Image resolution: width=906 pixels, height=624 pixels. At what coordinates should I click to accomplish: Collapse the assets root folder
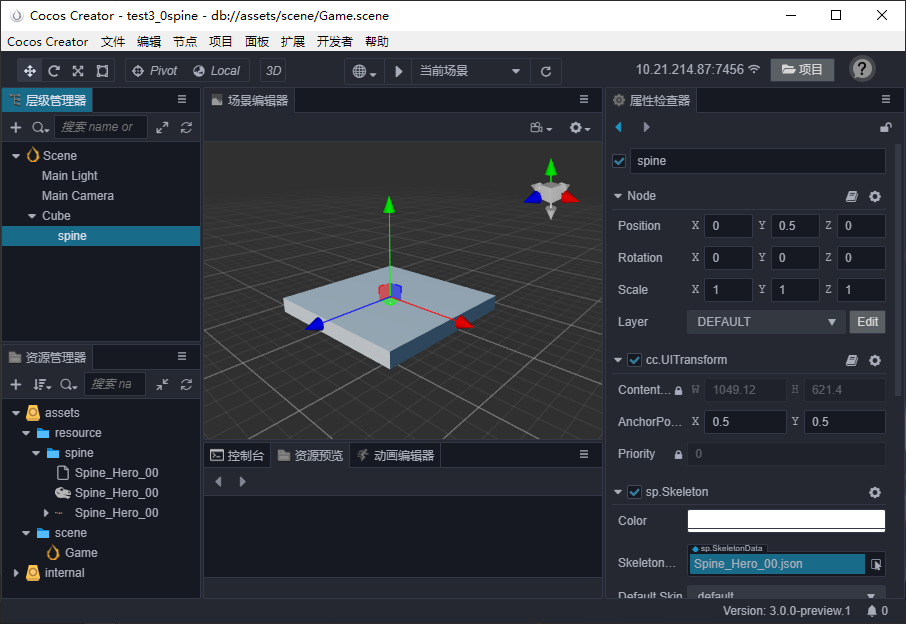click(x=16, y=413)
